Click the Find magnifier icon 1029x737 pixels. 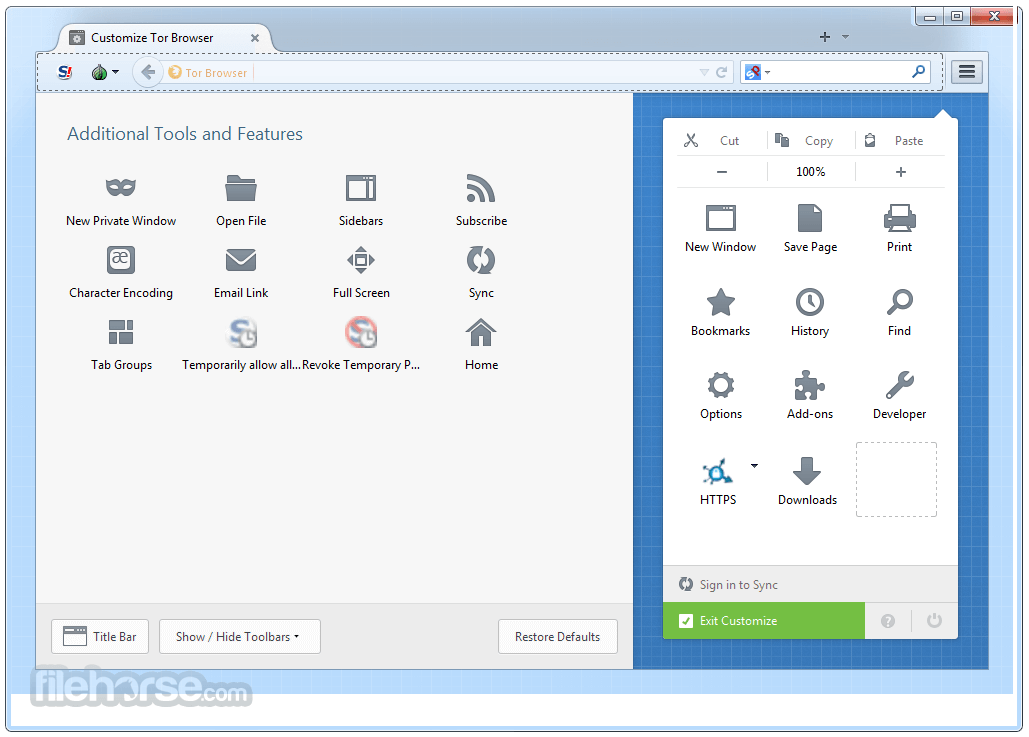(x=900, y=302)
